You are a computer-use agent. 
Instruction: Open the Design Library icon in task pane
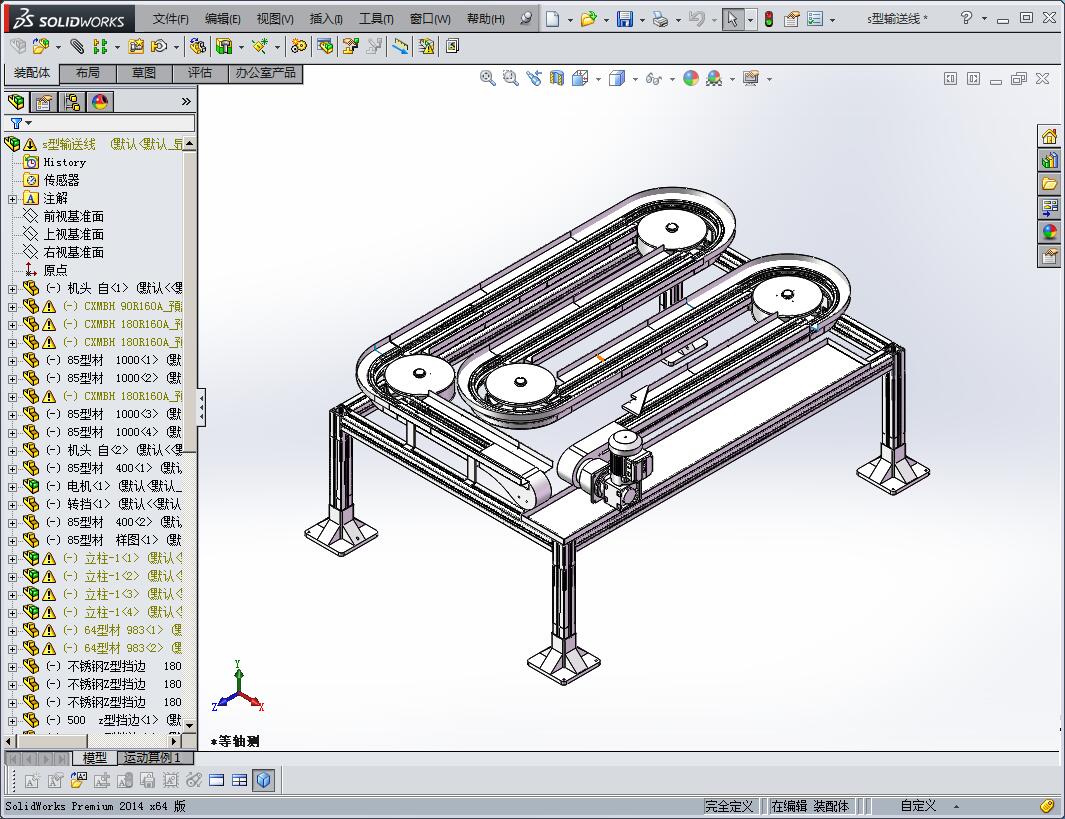point(1049,160)
